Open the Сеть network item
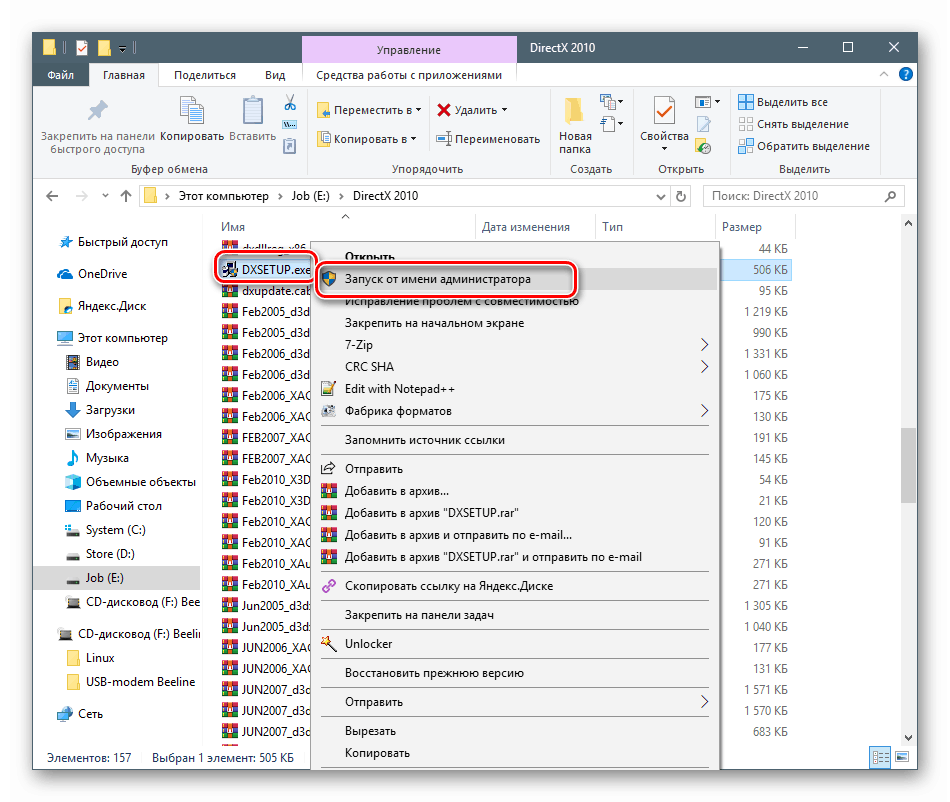The height and width of the screenshot is (802, 950). coord(80,714)
